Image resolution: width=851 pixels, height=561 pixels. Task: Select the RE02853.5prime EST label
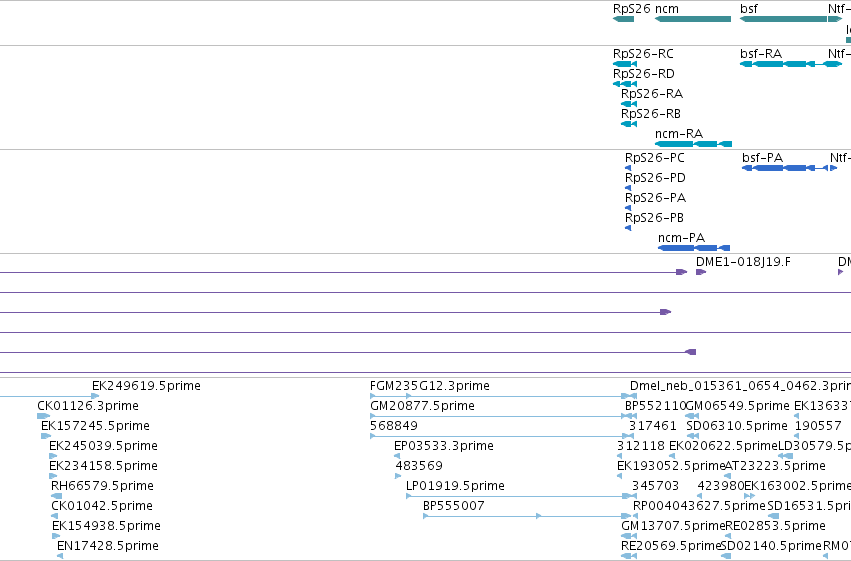point(776,526)
